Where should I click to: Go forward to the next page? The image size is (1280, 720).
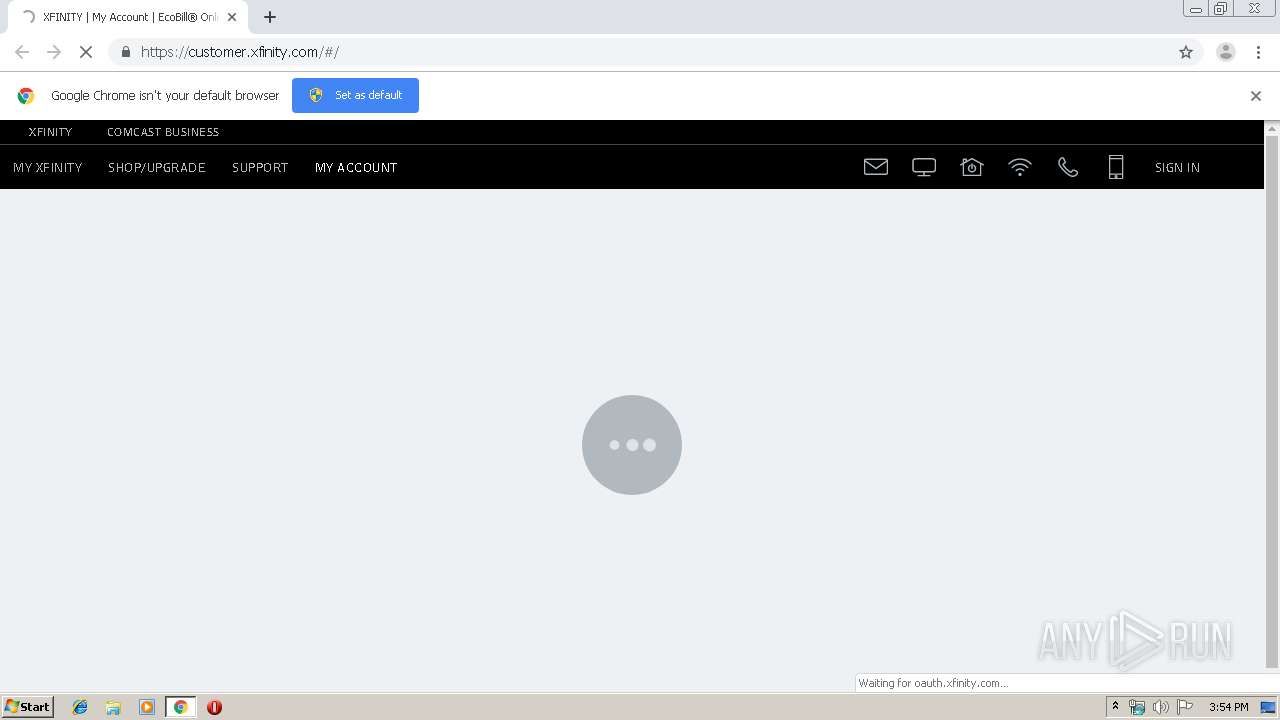tap(54, 52)
